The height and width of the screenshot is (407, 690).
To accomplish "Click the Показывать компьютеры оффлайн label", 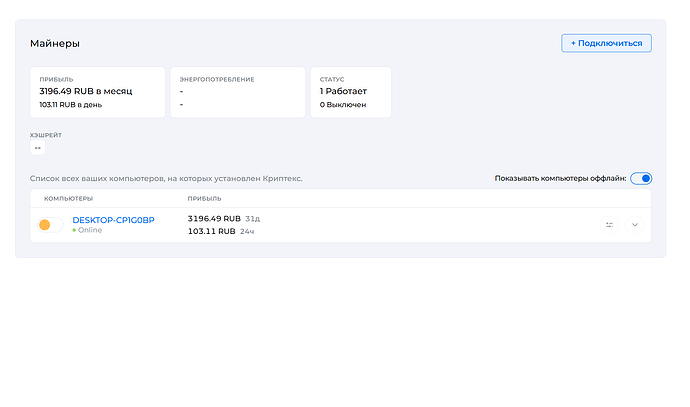I will tap(560, 178).
